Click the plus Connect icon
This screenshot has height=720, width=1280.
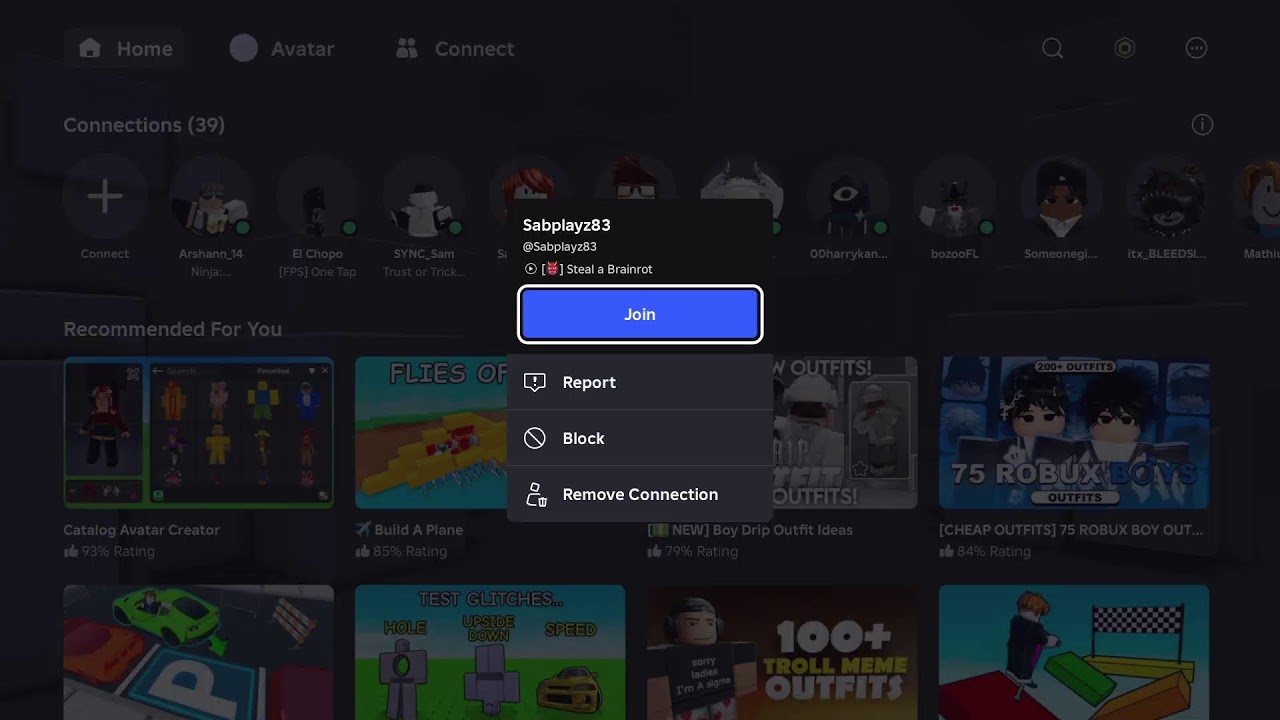[105, 196]
